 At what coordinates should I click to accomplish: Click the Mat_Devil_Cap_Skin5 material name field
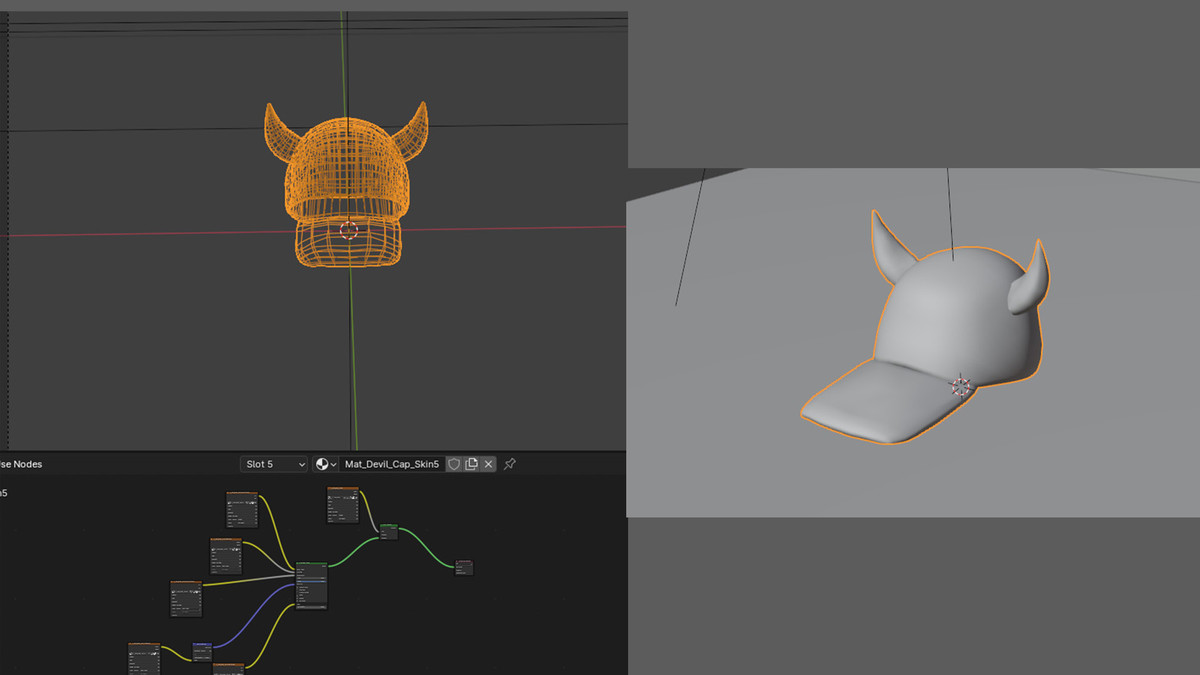coord(392,464)
